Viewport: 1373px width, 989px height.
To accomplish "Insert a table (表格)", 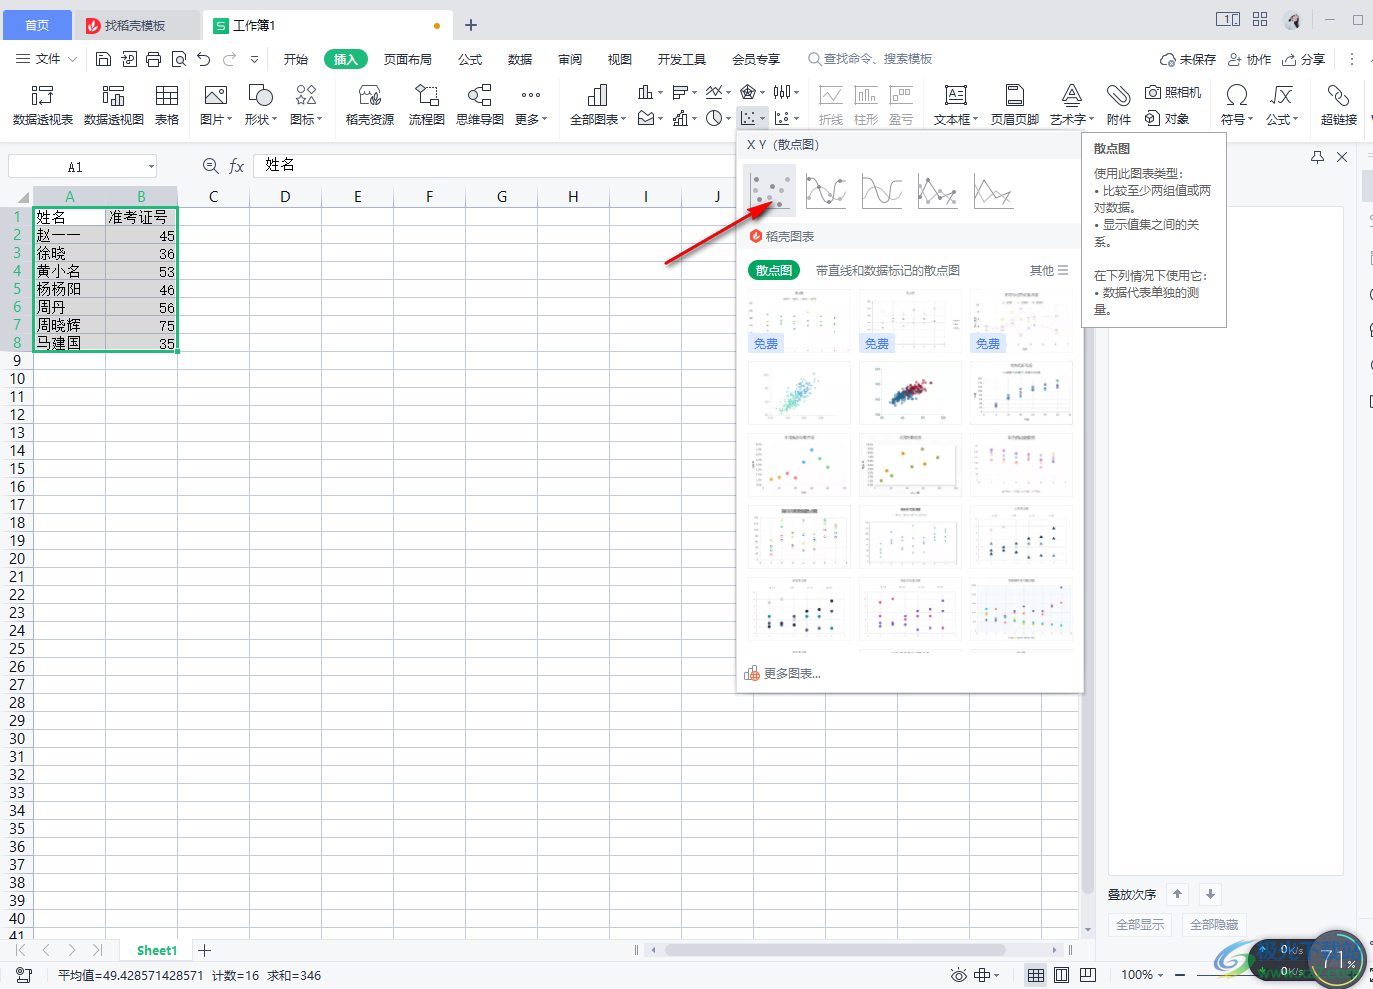I will (167, 105).
